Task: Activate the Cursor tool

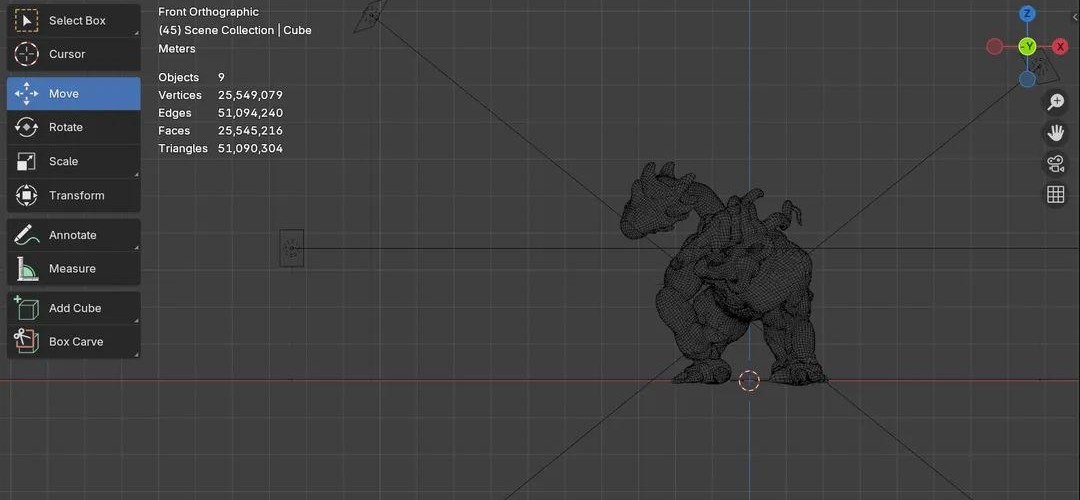Action: [73, 54]
